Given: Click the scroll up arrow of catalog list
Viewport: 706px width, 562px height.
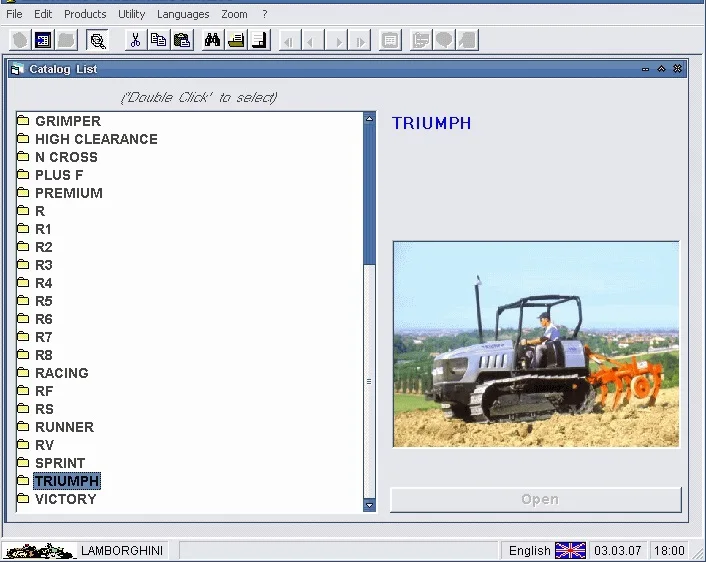Looking at the screenshot, I should 369,119.
